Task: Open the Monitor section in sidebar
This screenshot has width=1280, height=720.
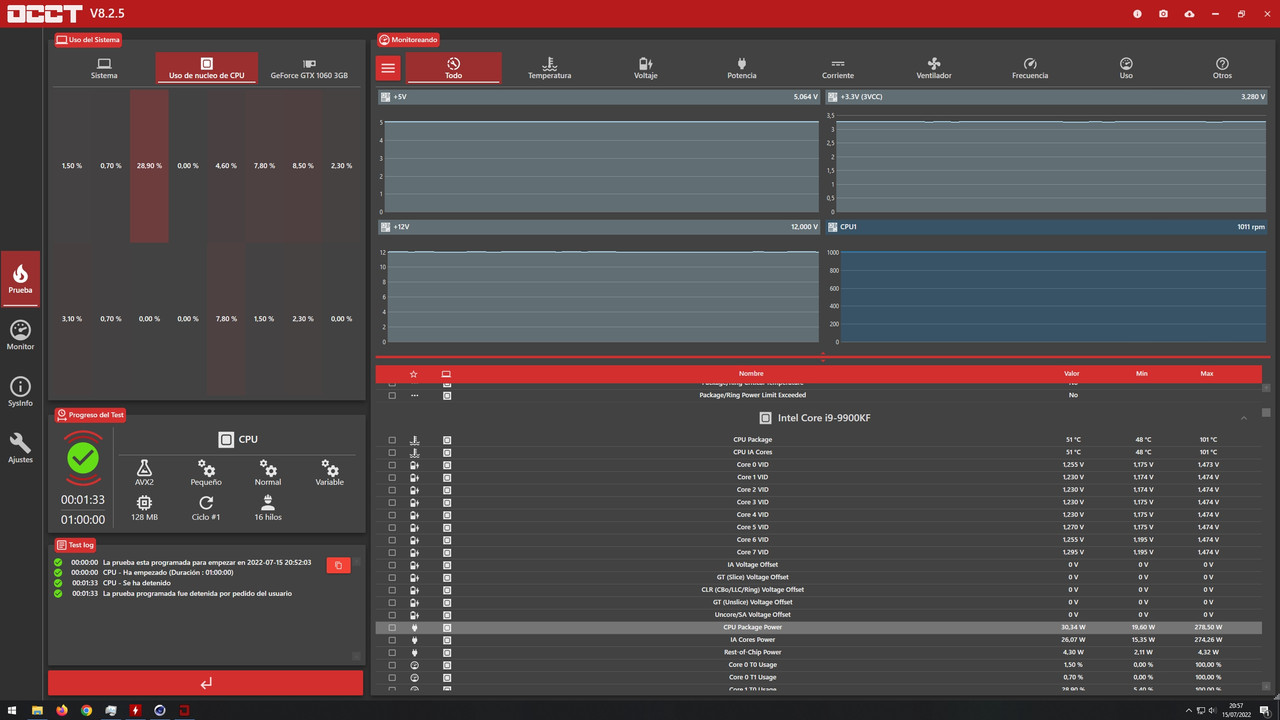Action: point(20,335)
